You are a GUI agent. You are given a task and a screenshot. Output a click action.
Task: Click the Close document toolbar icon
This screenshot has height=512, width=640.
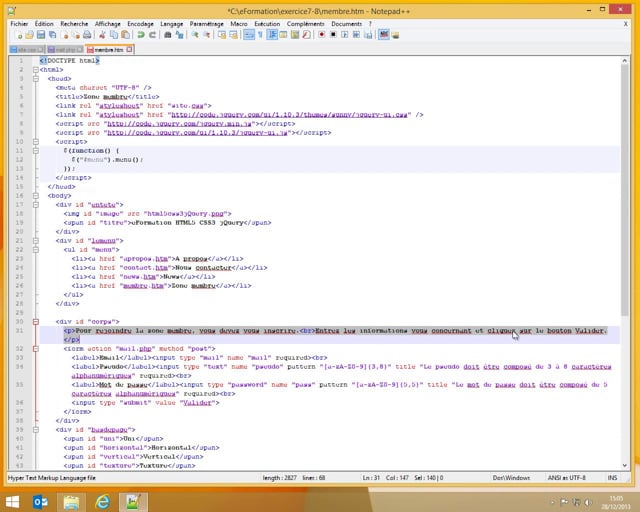click(65, 35)
